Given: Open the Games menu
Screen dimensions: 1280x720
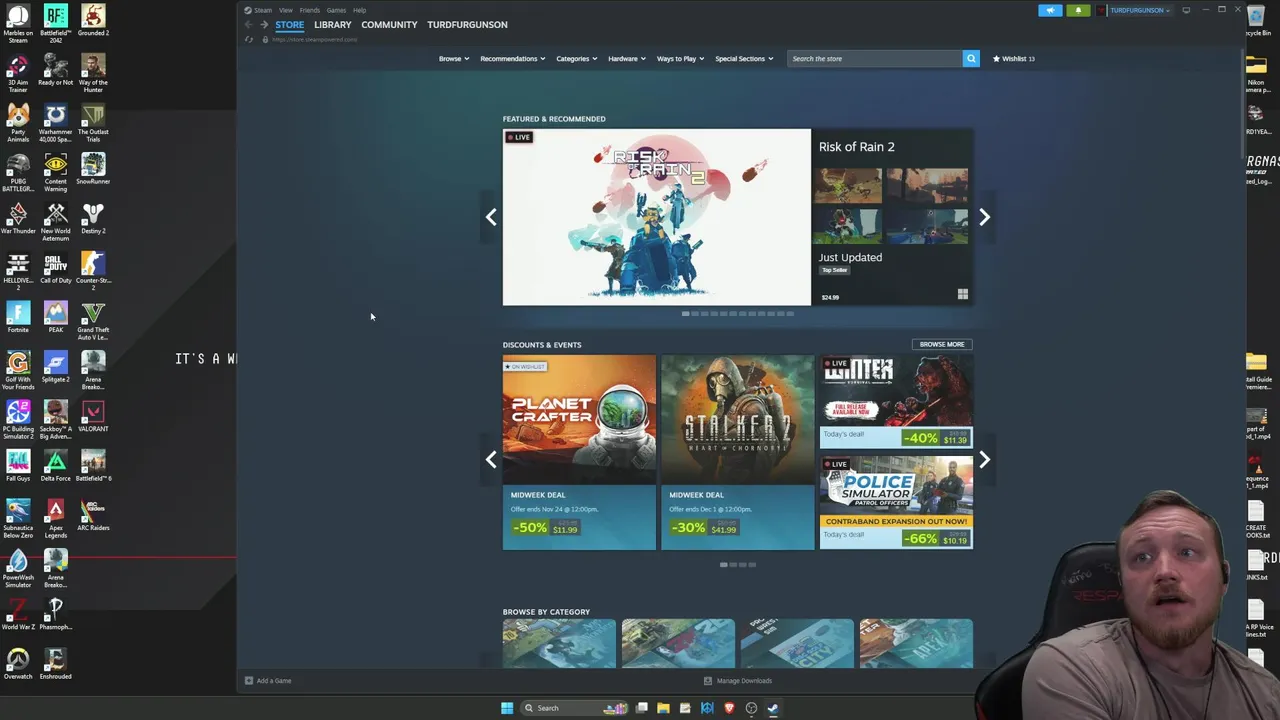Looking at the screenshot, I should [336, 10].
